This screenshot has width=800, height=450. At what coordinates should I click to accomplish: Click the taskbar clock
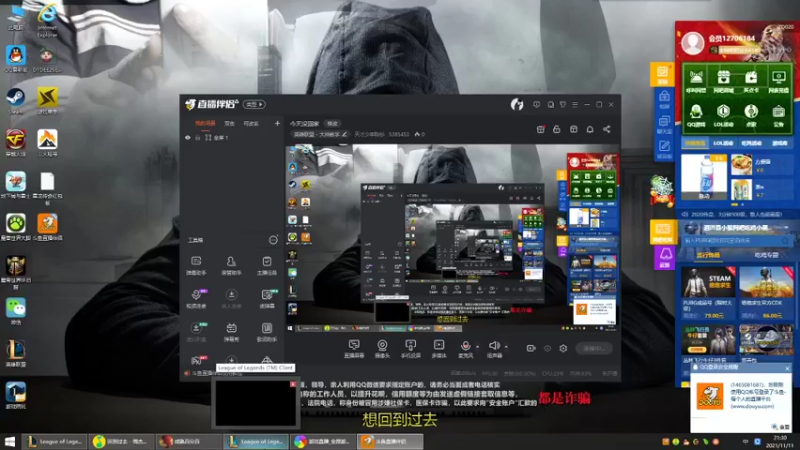click(780, 442)
